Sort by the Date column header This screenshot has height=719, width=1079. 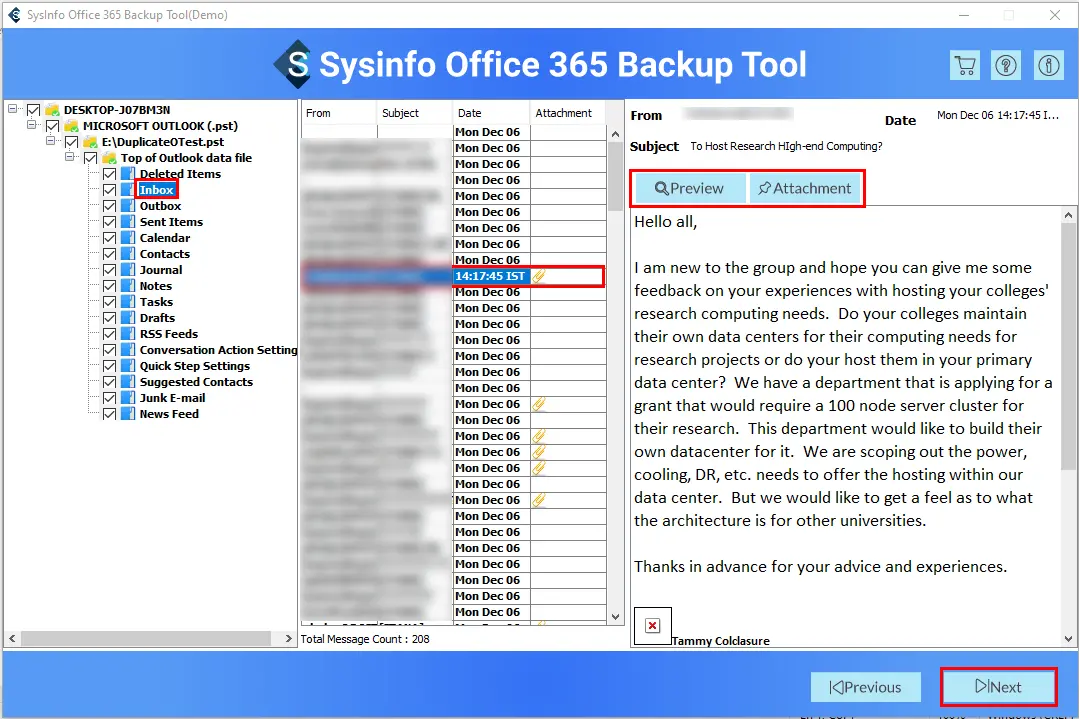tap(491, 113)
